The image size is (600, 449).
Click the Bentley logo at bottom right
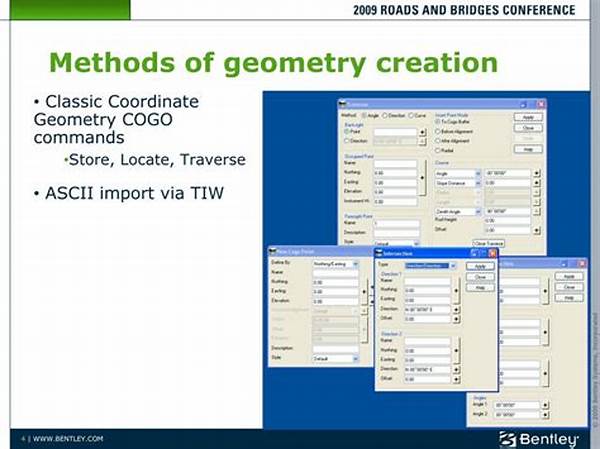538,437
